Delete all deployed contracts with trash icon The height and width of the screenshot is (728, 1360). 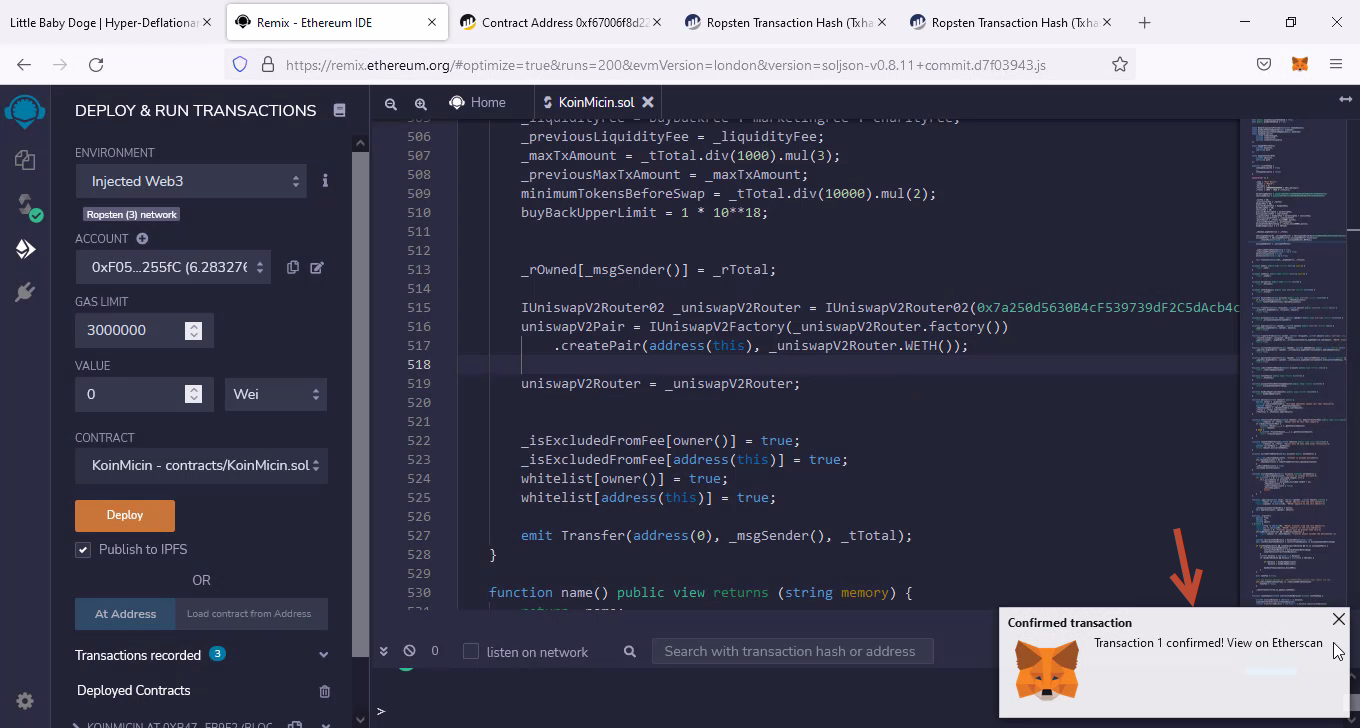click(324, 691)
